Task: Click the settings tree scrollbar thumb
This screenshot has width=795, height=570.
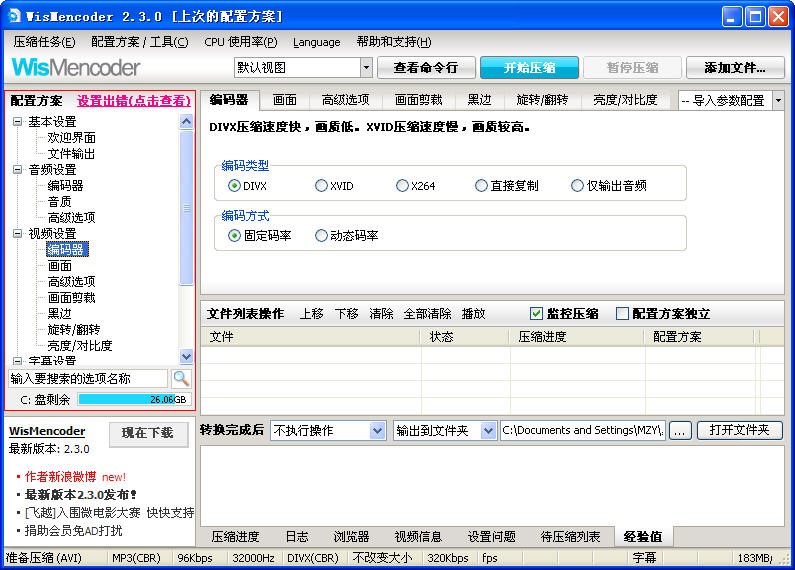Action: coord(187,208)
